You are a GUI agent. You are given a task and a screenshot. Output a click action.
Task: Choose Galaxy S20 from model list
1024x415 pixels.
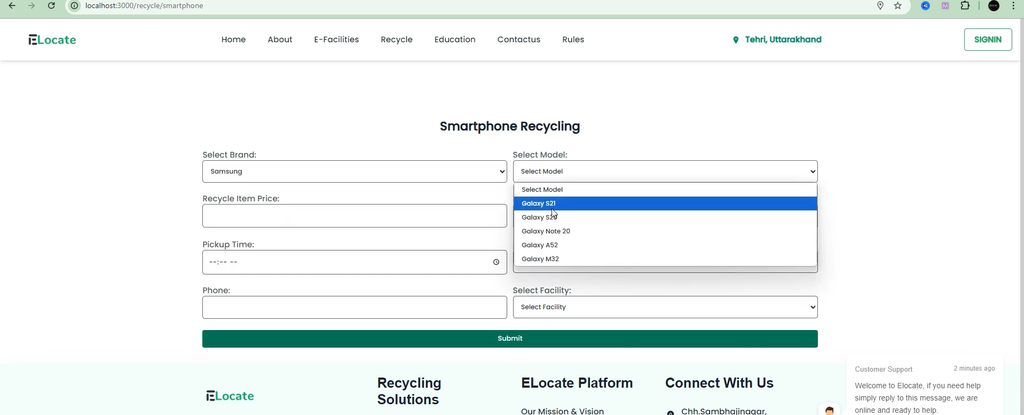[665, 217]
